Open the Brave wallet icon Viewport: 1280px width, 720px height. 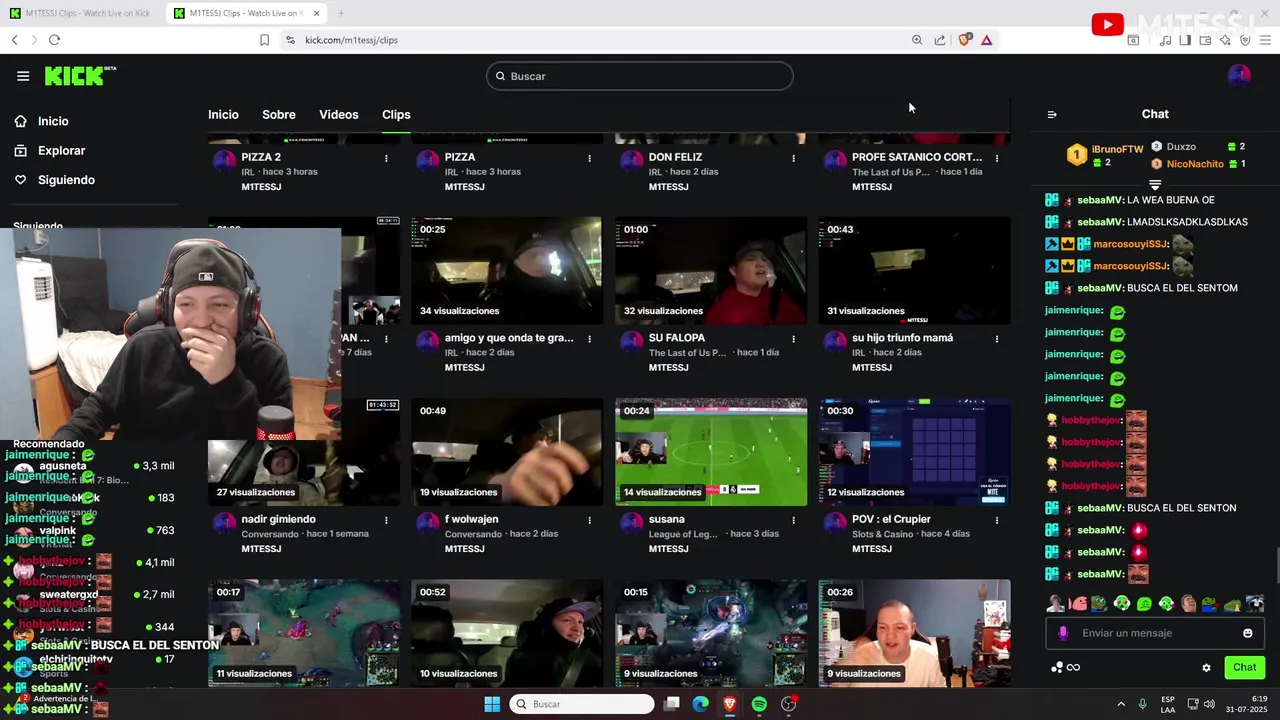coord(1205,40)
